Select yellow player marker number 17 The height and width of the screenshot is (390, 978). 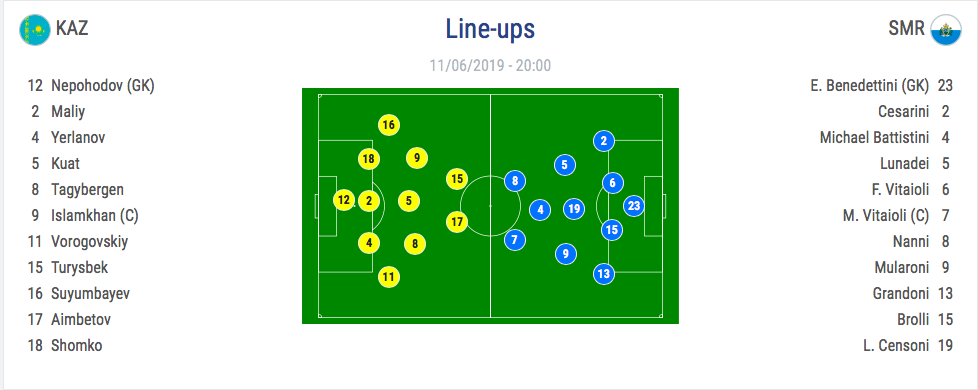(457, 222)
